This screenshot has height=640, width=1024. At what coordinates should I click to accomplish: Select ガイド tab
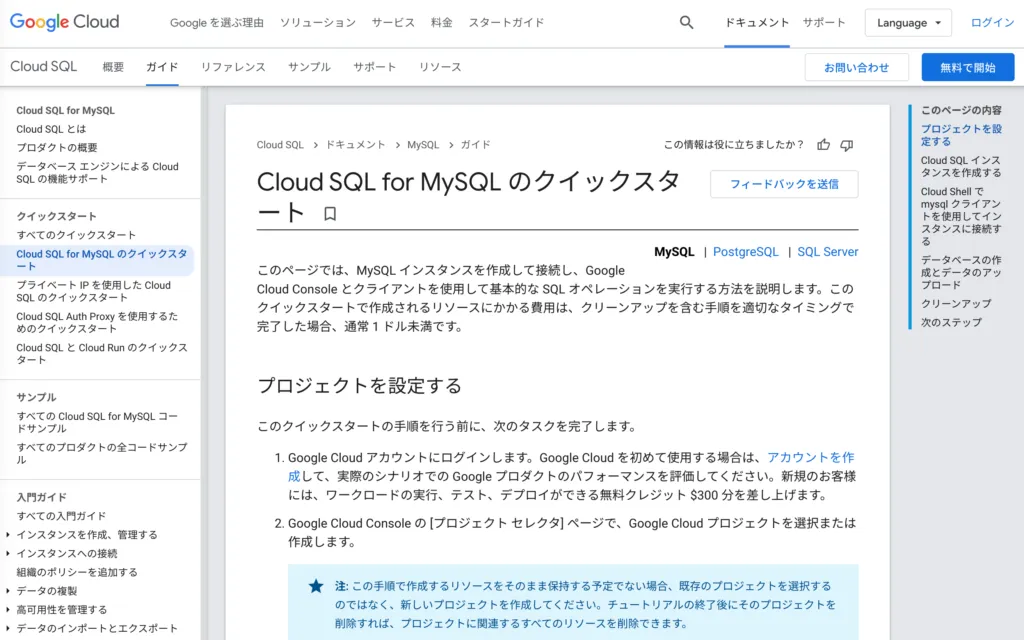click(x=162, y=67)
